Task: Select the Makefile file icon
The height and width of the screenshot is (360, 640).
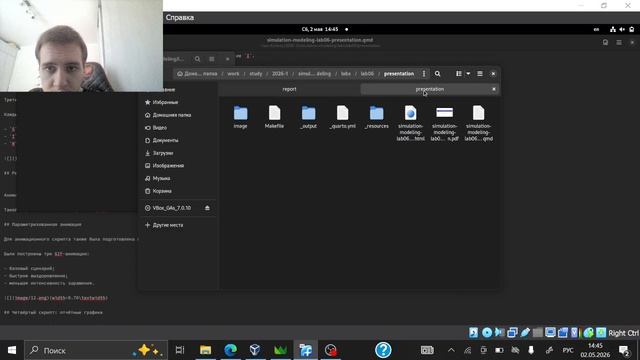Action: pos(274,113)
